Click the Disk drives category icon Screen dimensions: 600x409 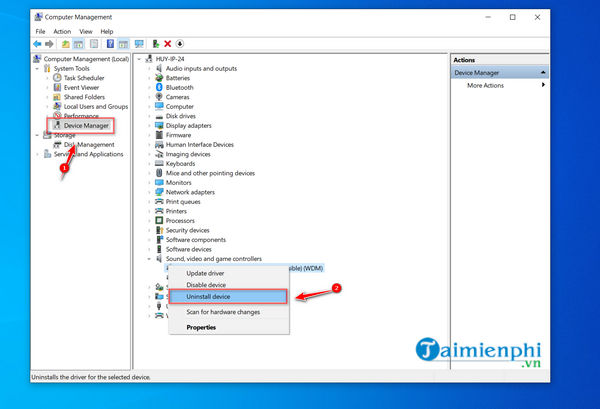159,116
